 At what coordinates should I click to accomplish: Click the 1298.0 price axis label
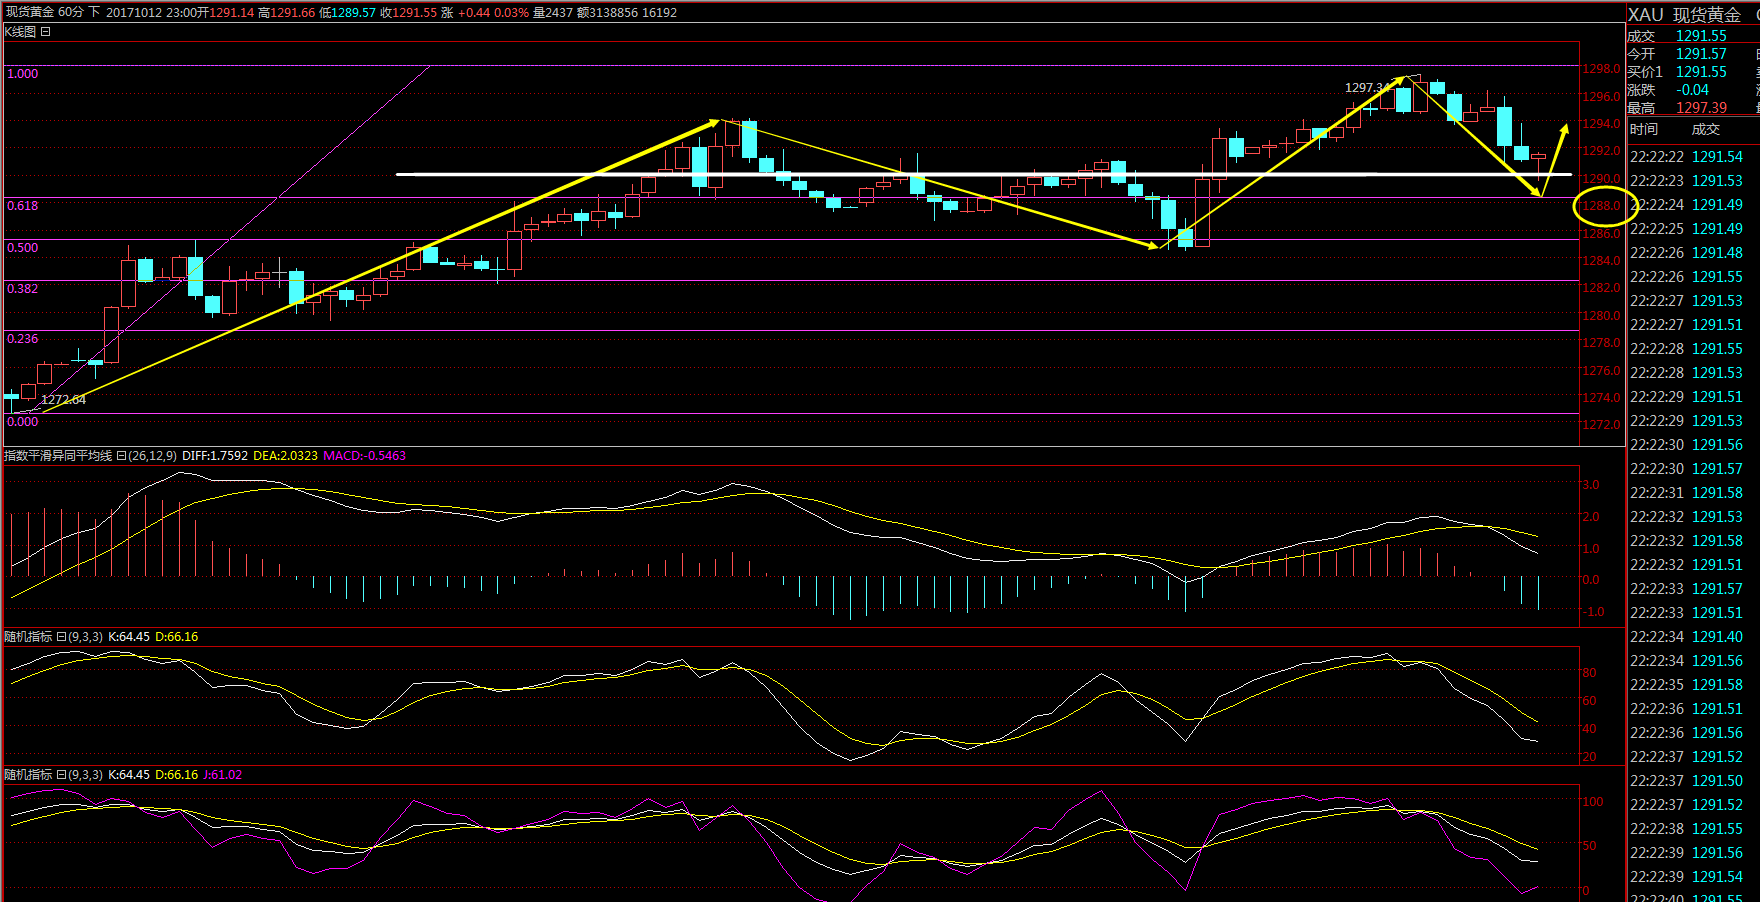pos(1601,69)
